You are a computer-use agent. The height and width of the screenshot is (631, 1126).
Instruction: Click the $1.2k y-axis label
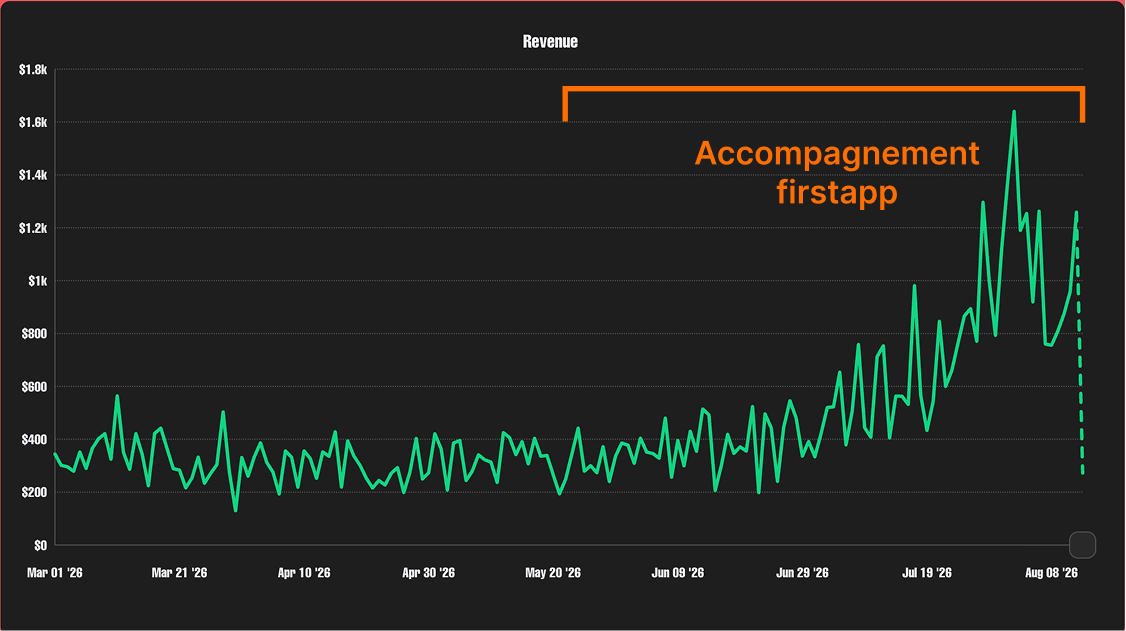pyautogui.click(x=33, y=228)
